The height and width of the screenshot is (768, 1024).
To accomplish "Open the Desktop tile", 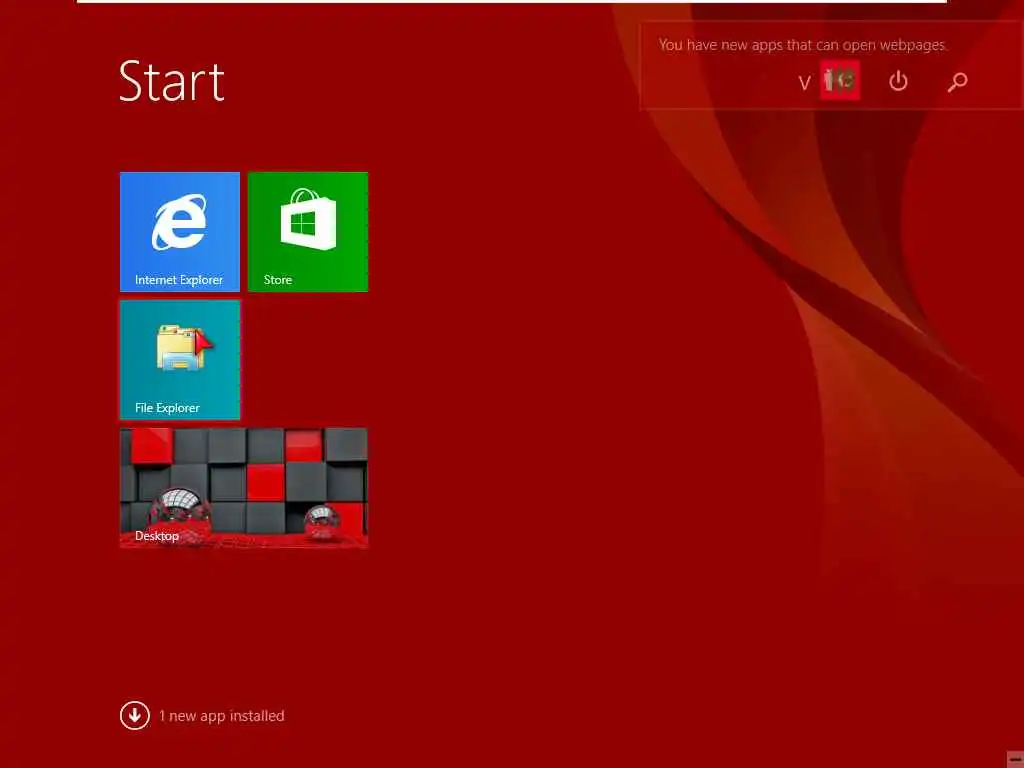I will point(244,488).
